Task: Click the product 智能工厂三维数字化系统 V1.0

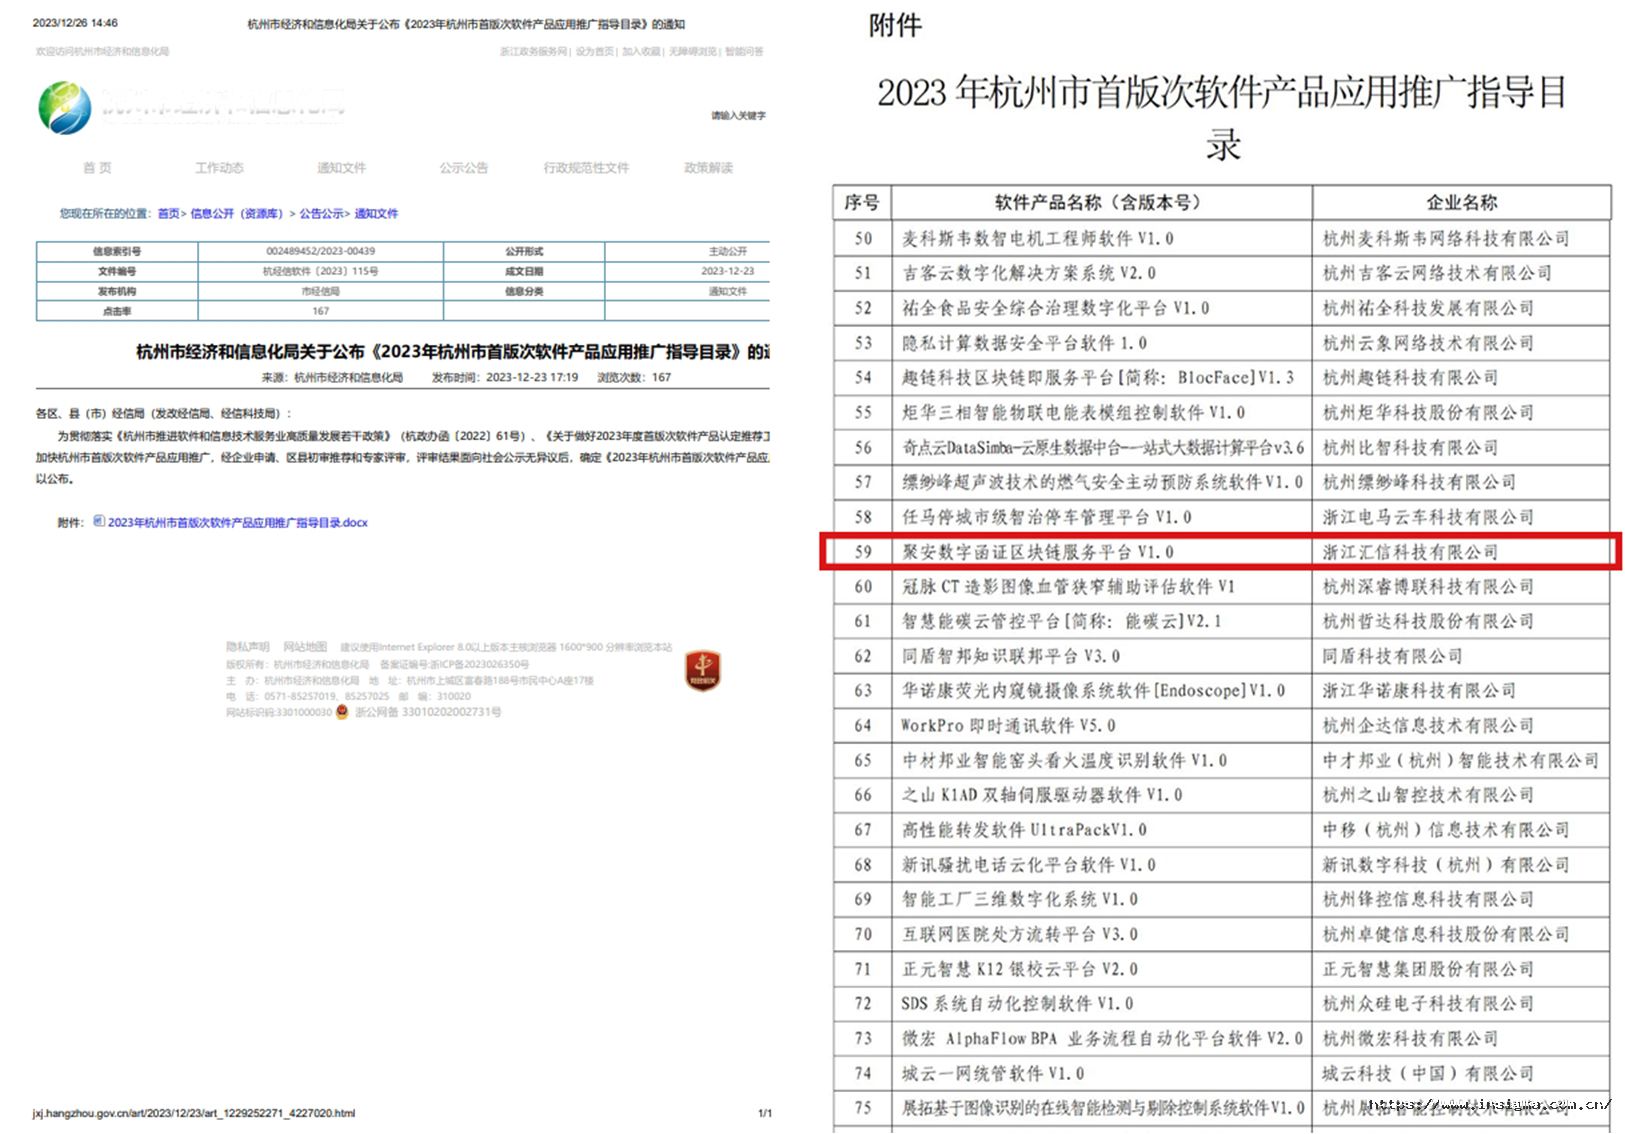Action: pyautogui.click(x=1020, y=899)
